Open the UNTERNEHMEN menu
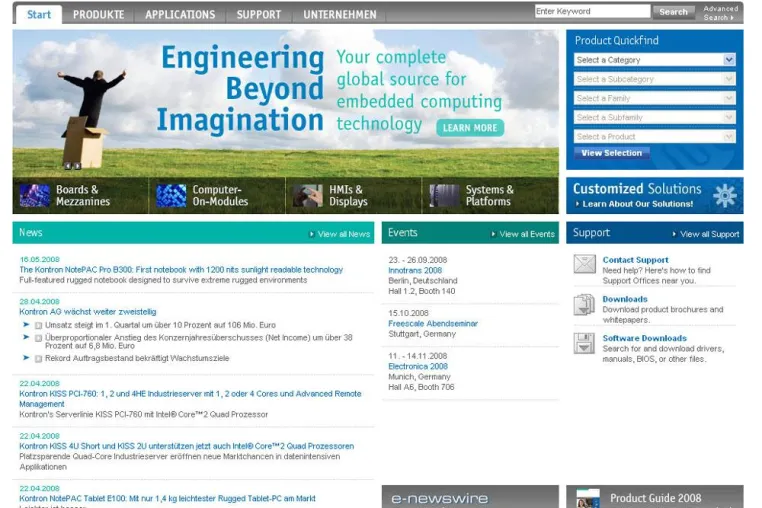The image size is (762, 508). (340, 15)
